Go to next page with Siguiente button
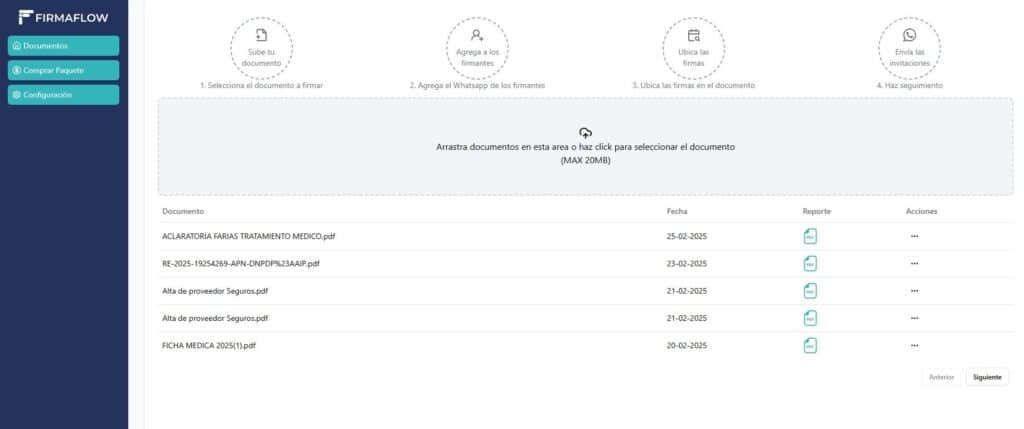The height and width of the screenshot is (429, 1024). (987, 377)
